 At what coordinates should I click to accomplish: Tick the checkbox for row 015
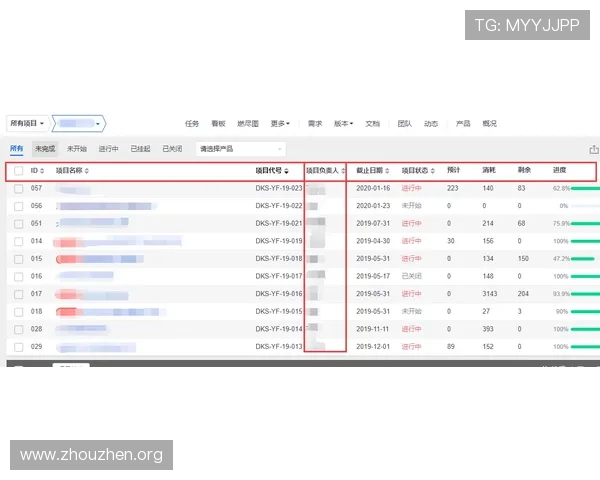click(x=18, y=259)
